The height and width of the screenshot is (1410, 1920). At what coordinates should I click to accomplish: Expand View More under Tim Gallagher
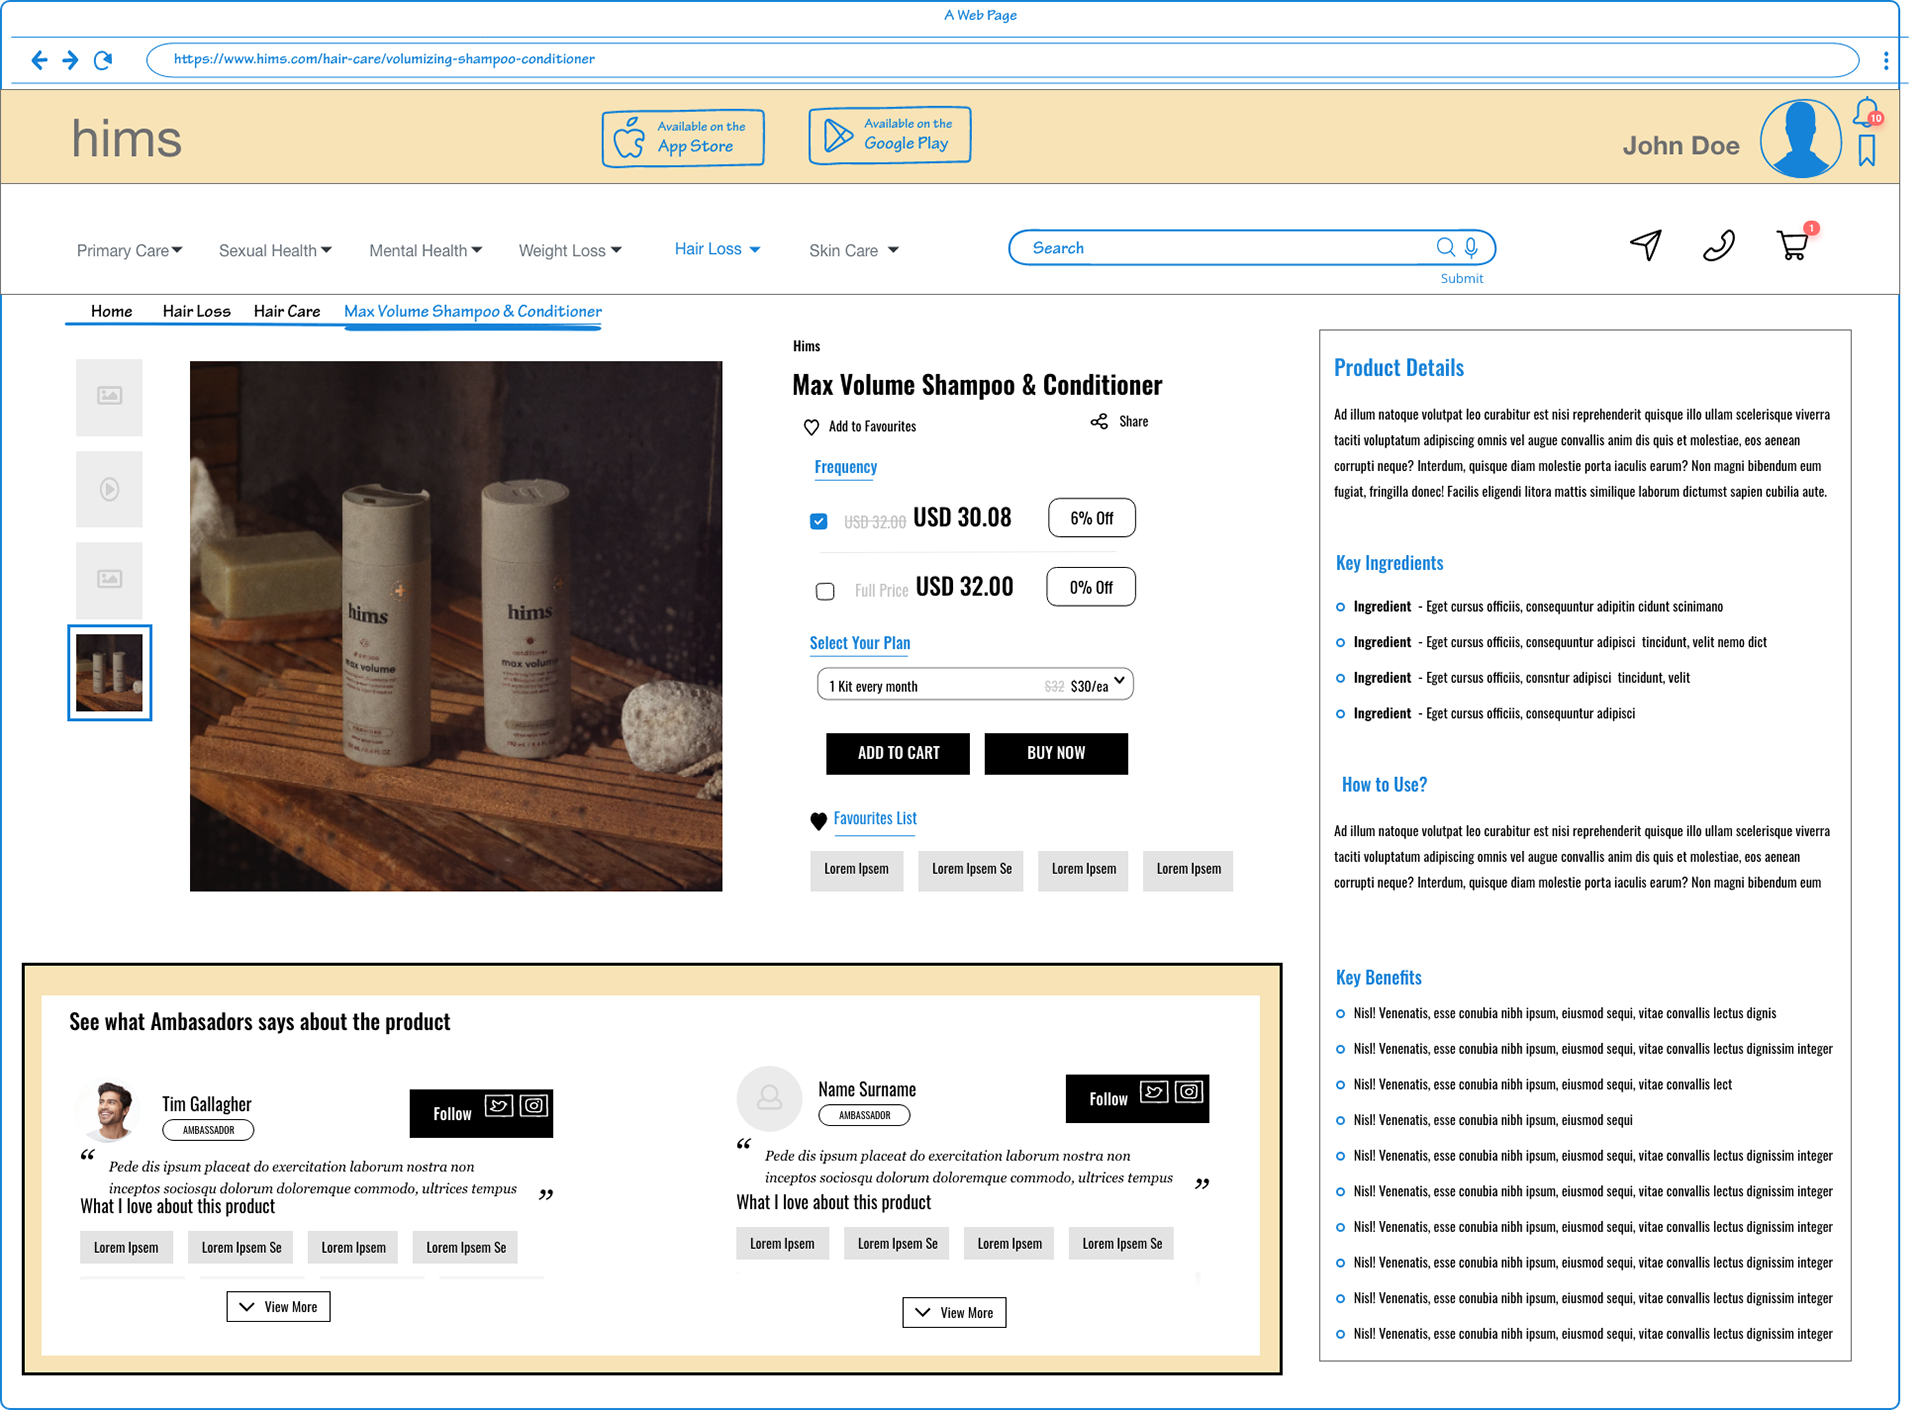click(x=278, y=1307)
